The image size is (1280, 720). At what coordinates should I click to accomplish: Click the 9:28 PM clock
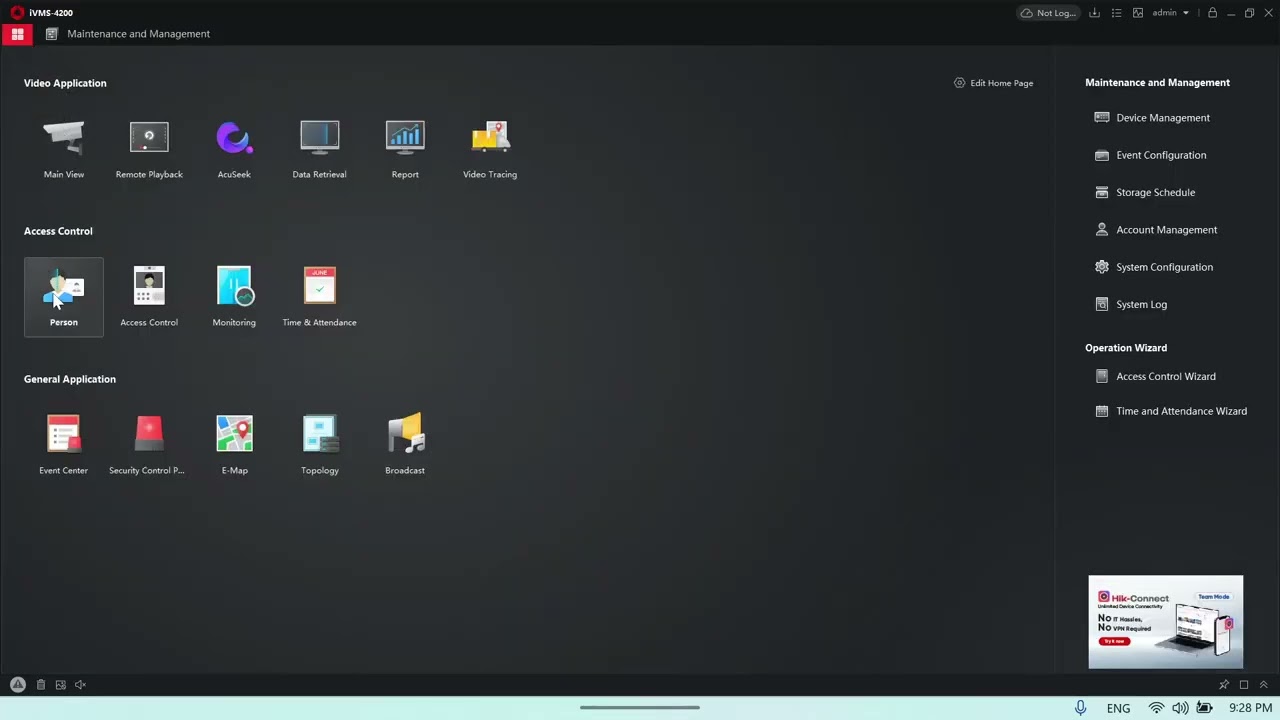pyautogui.click(x=1250, y=708)
